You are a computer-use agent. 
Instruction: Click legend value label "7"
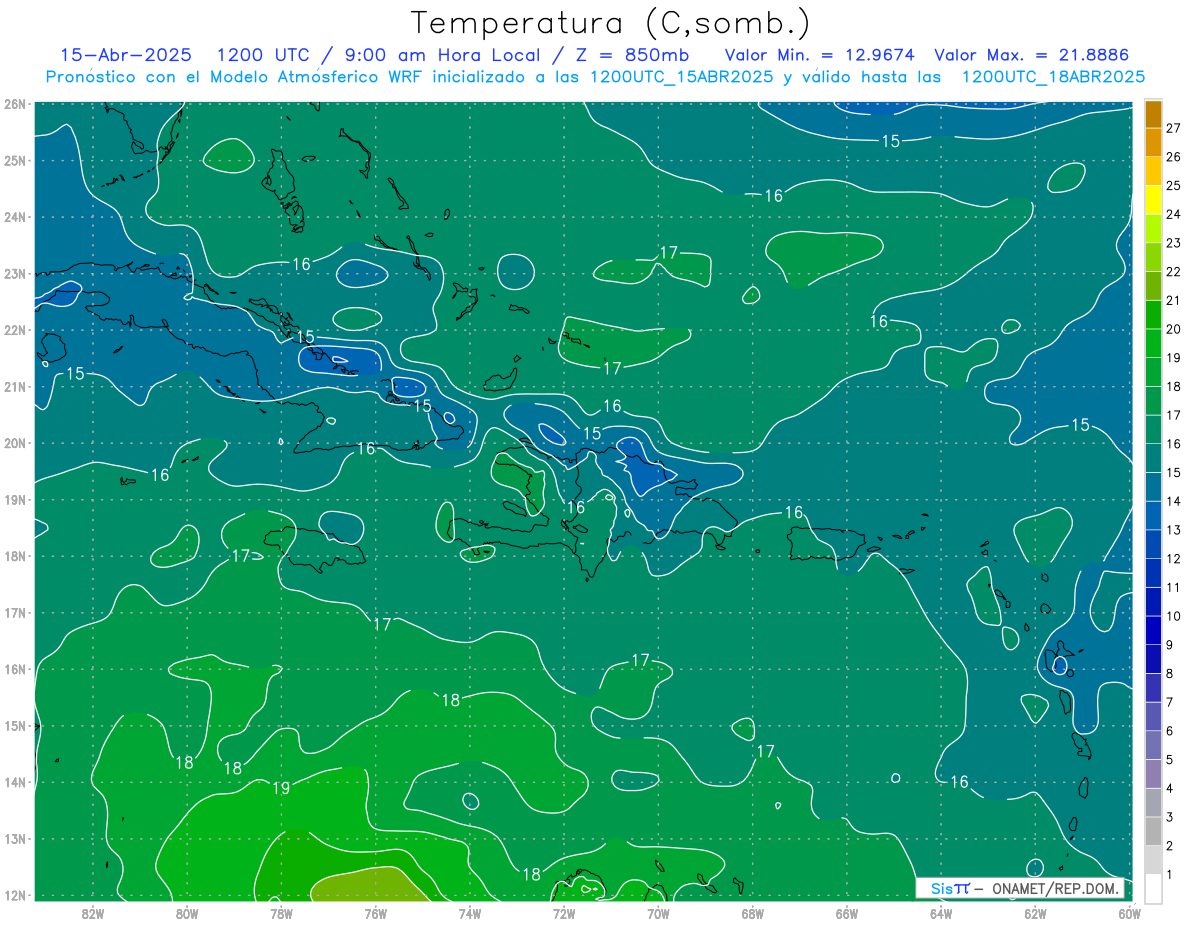[1171, 702]
